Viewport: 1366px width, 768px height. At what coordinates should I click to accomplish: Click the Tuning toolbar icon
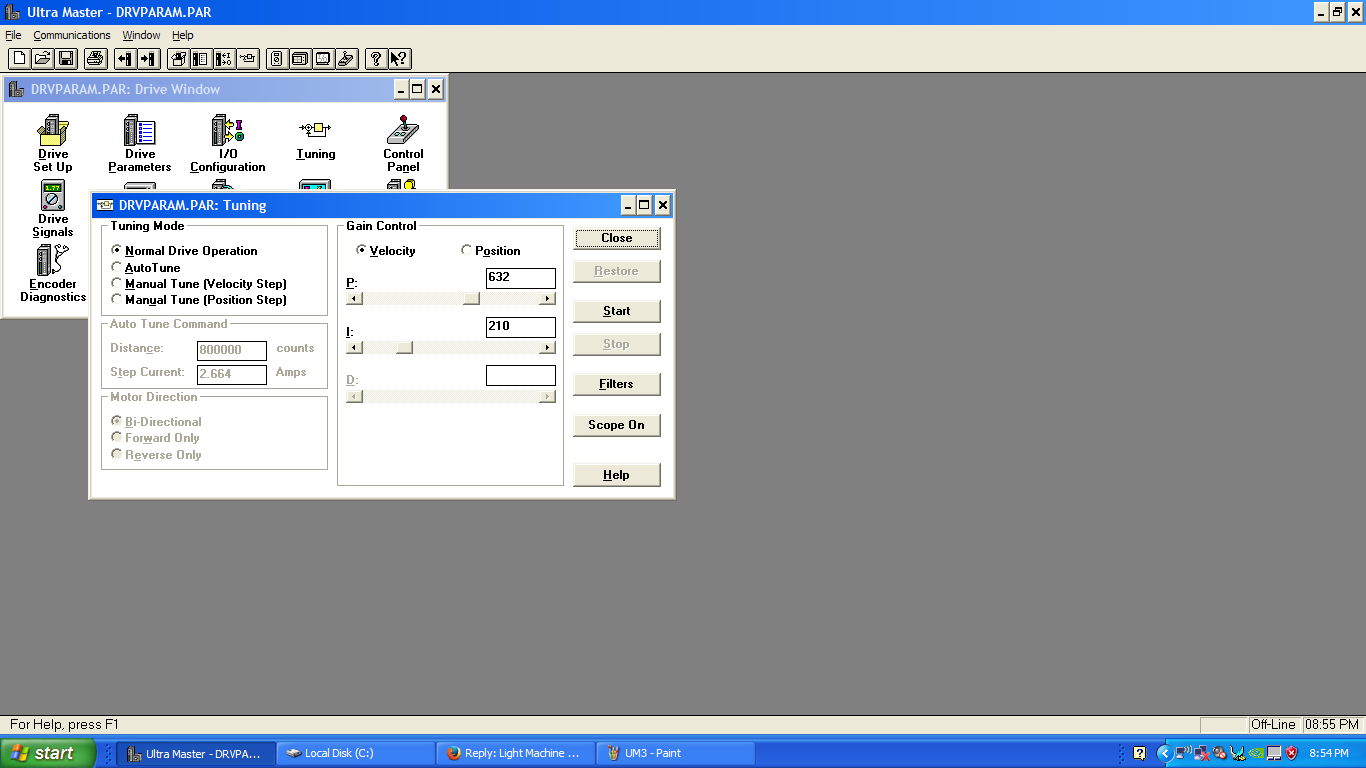click(248, 59)
